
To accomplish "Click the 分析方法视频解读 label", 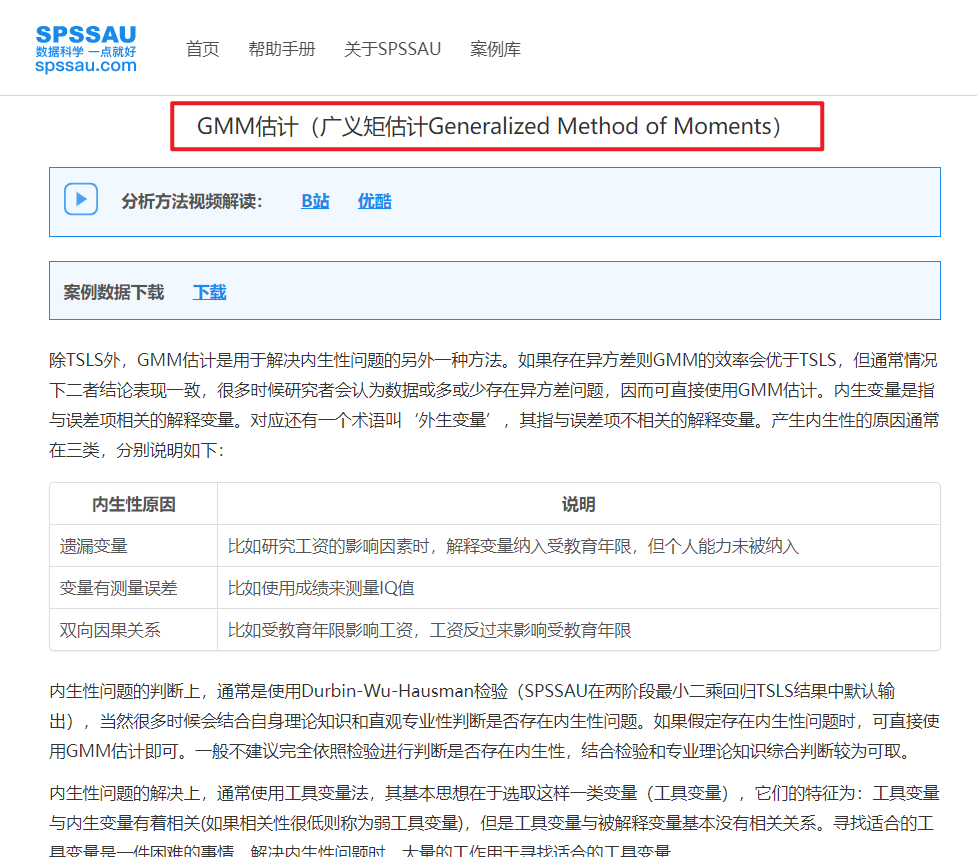I will click(192, 201).
